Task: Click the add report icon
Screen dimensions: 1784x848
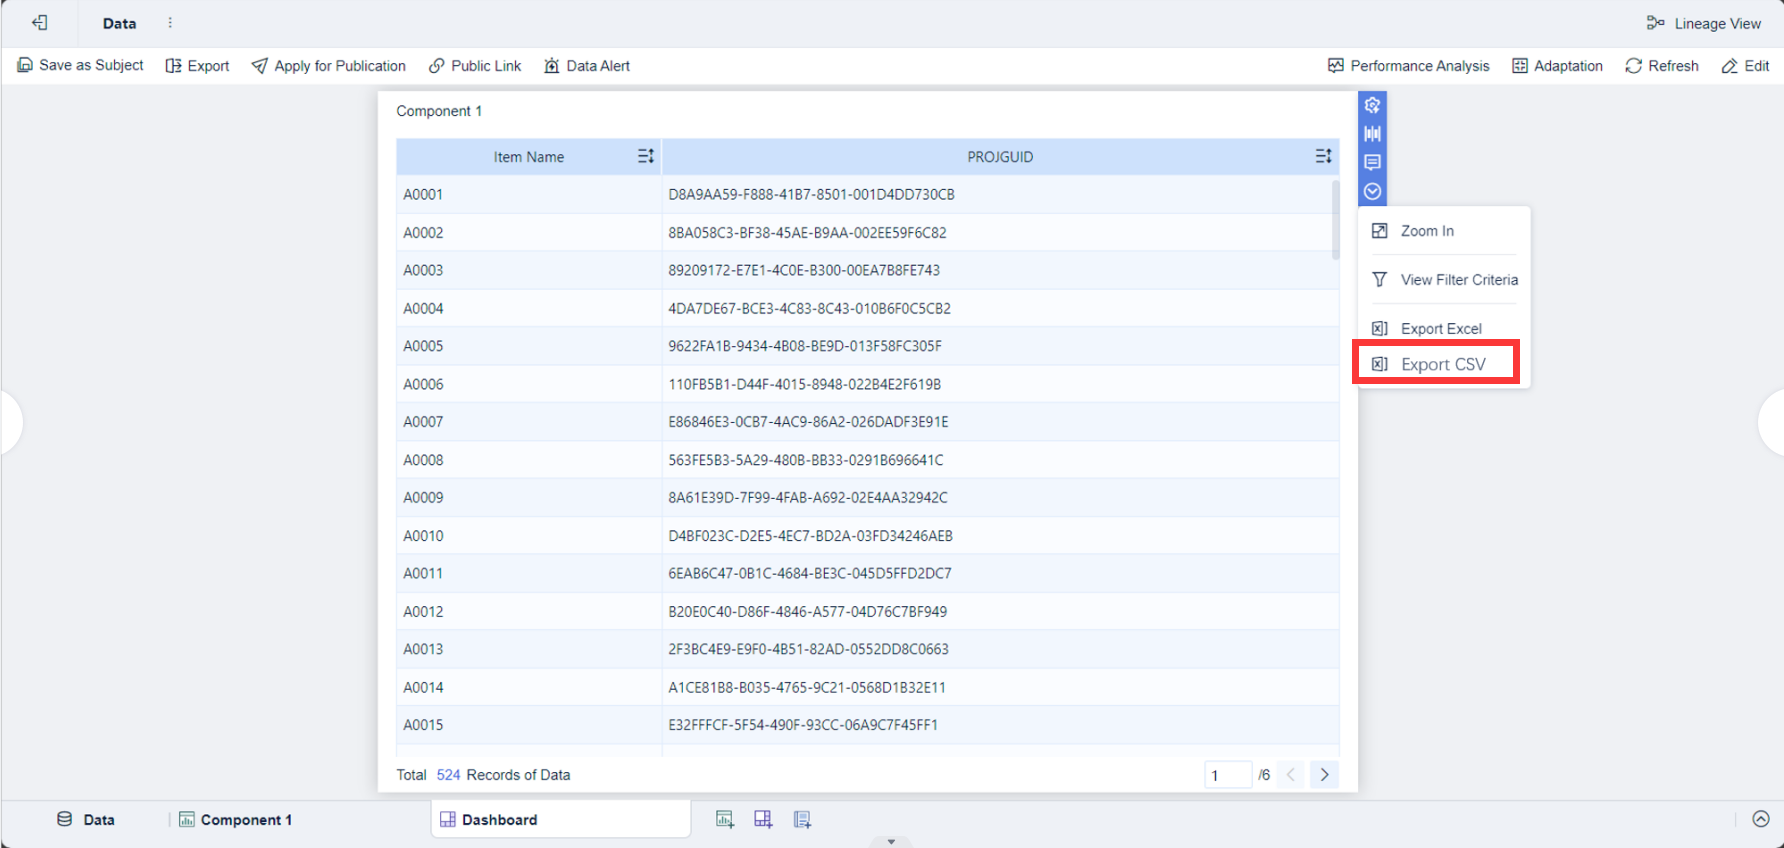Action: pyautogui.click(x=802, y=819)
